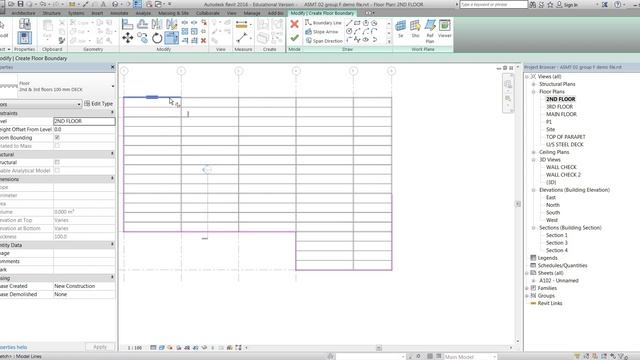This screenshot has height=360, width=640.
Task: Open 3RD FLOOR in the Project Browser
Action: (x=559, y=107)
